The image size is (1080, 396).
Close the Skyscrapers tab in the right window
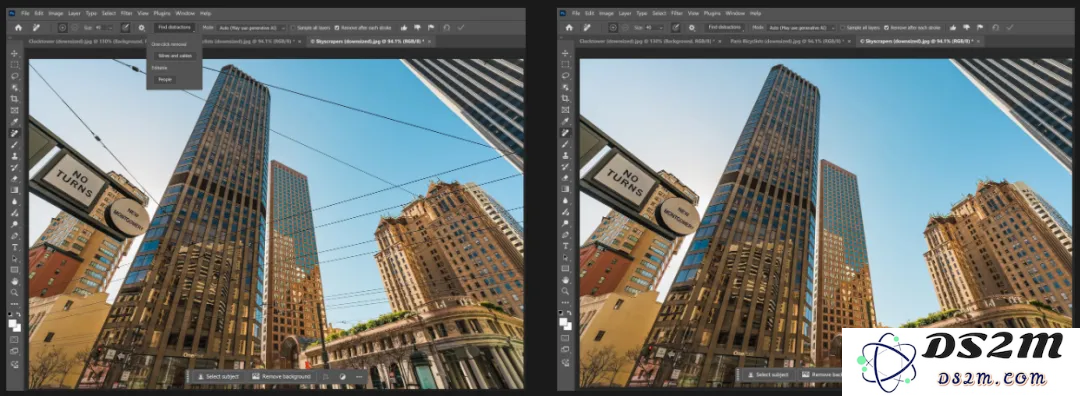979,41
